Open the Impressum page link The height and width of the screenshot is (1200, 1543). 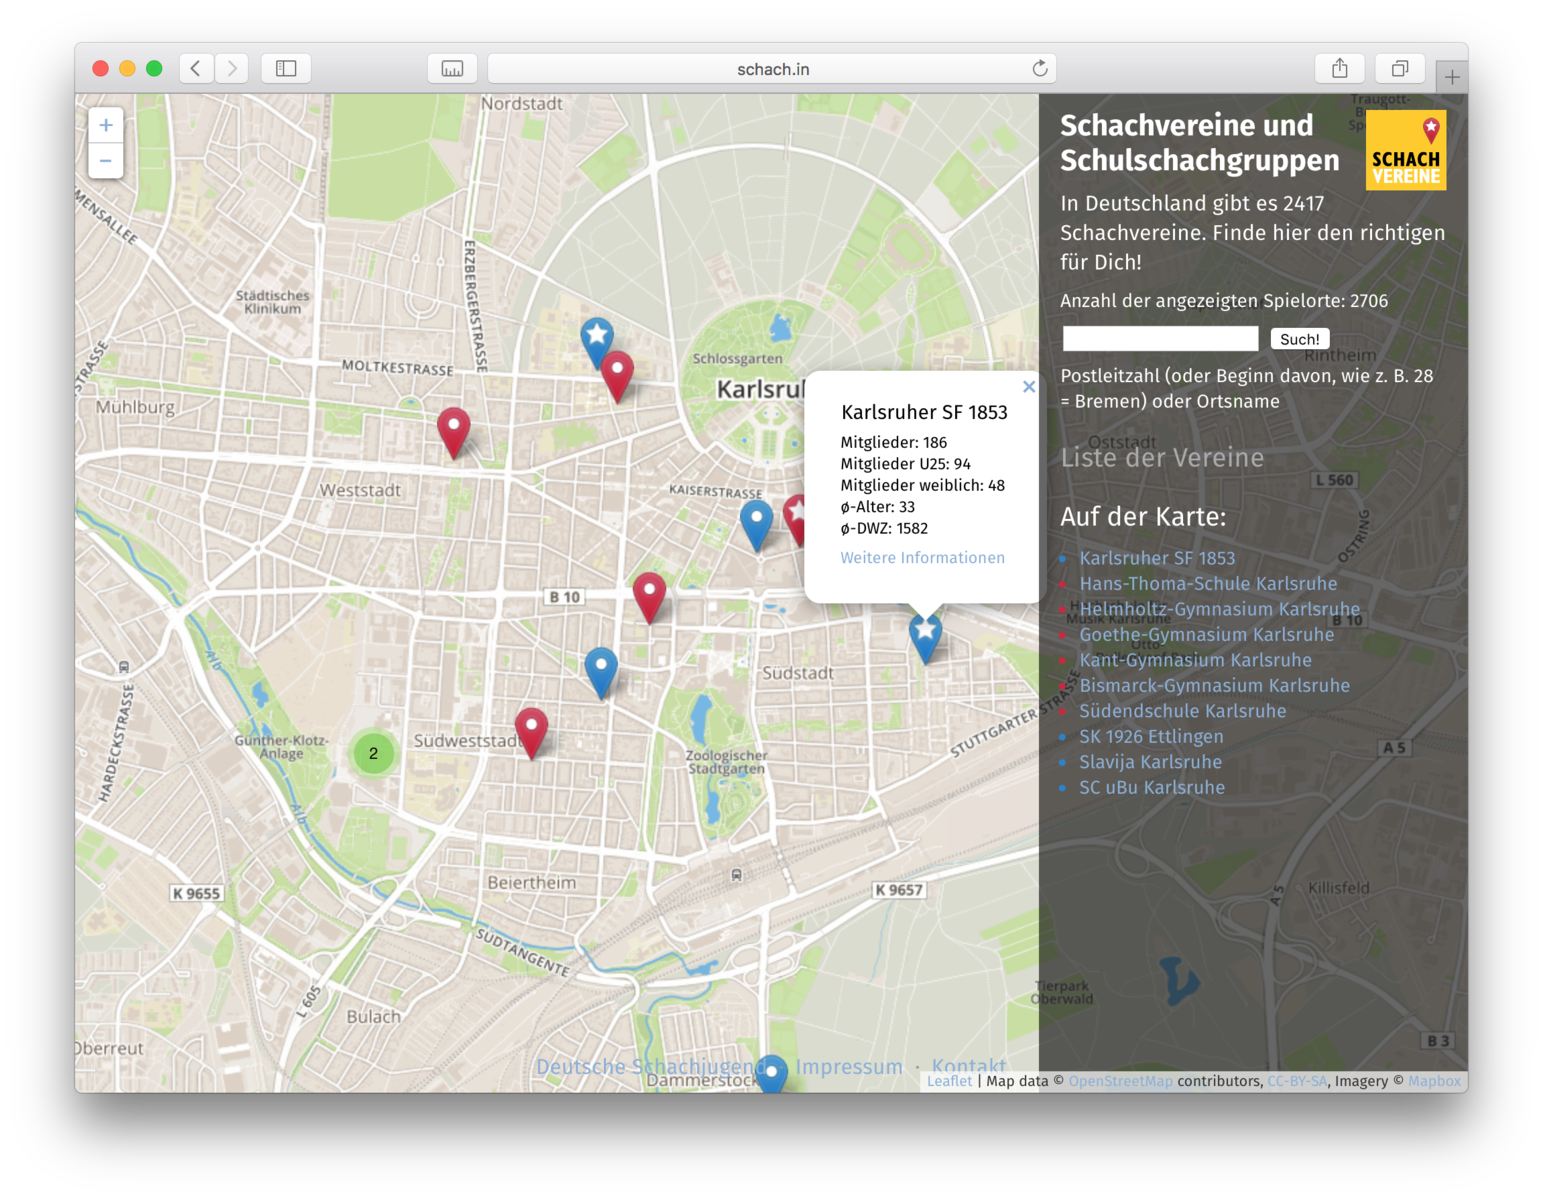pyautogui.click(x=848, y=1067)
